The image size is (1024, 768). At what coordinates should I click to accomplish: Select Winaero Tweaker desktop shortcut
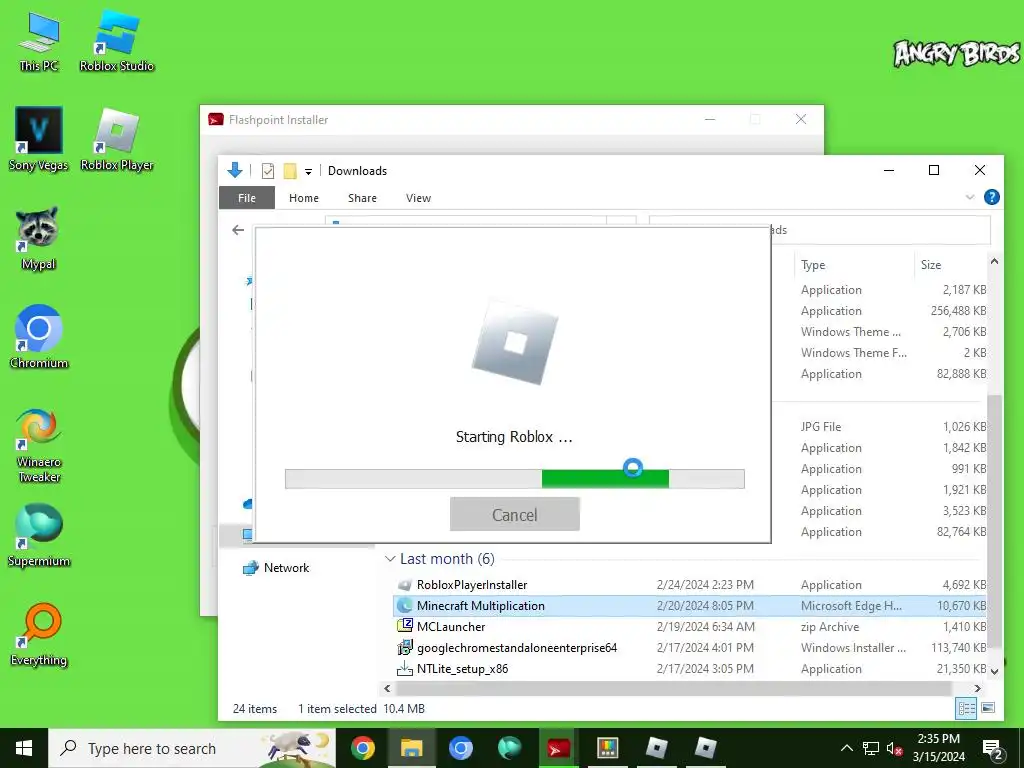click(x=39, y=445)
